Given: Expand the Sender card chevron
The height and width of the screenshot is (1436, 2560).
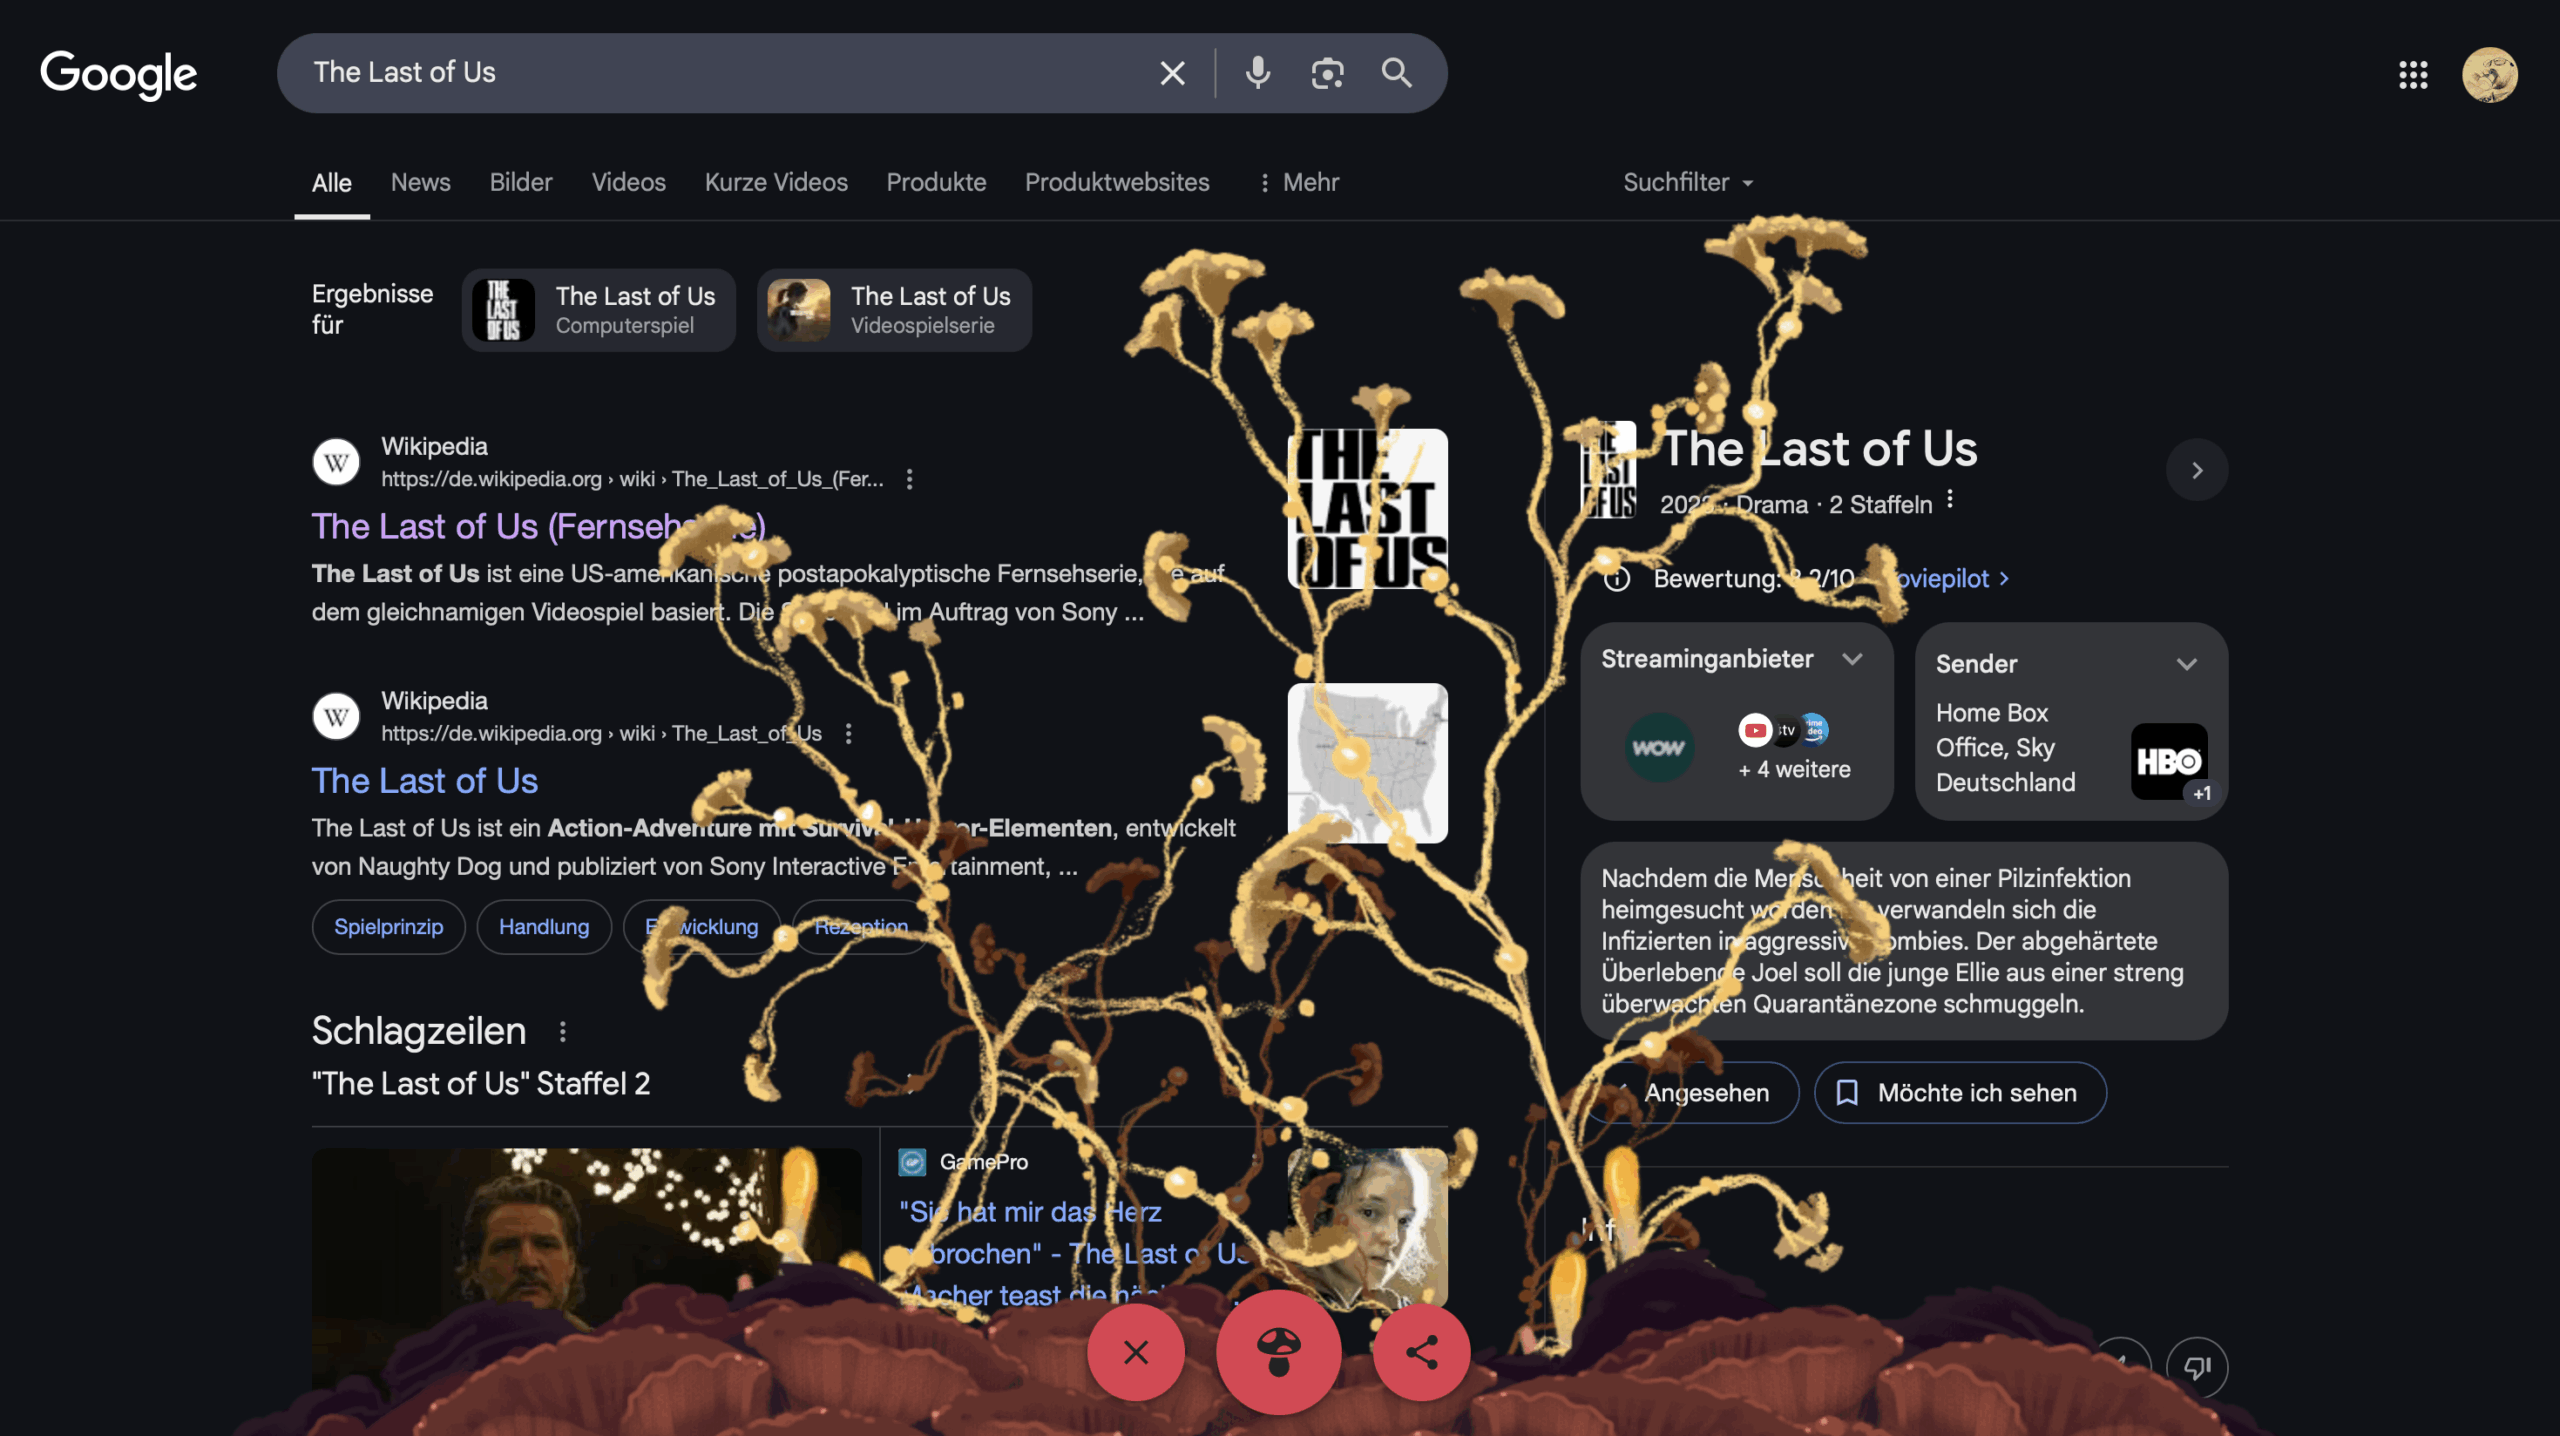Looking at the screenshot, I should tap(2187, 664).
